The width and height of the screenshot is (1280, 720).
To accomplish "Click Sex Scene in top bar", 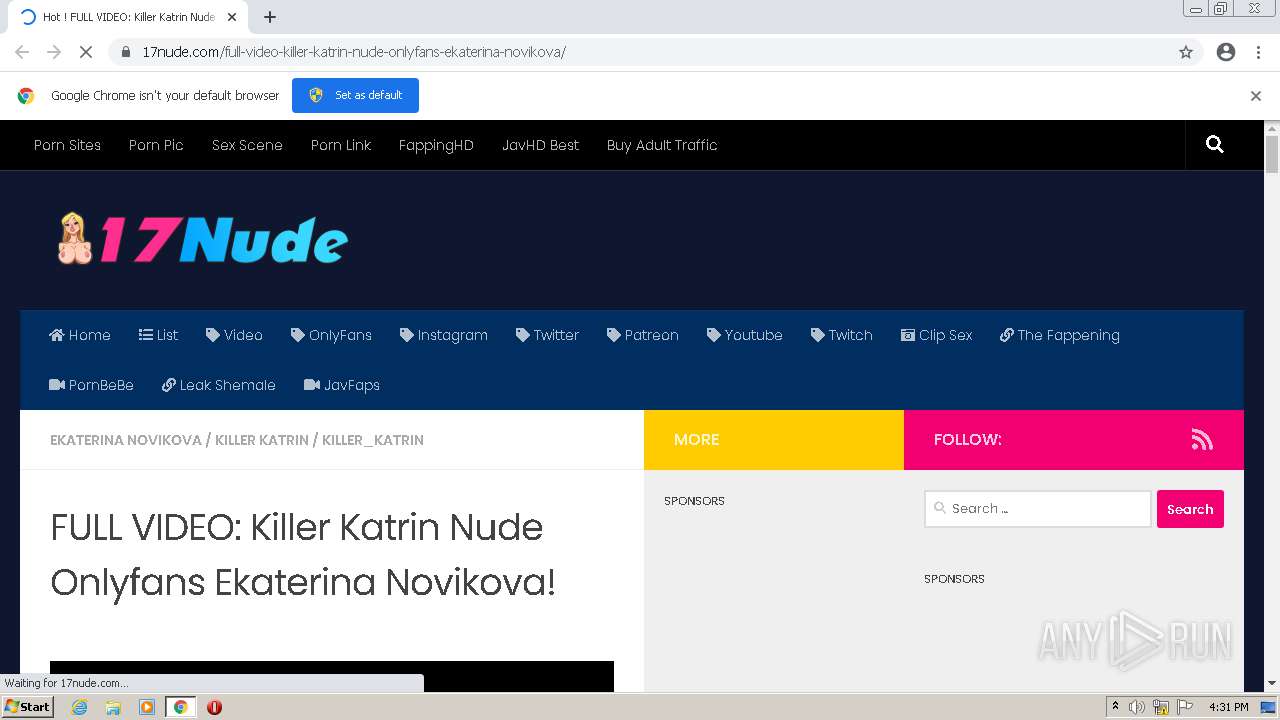I will click(247, 145).
